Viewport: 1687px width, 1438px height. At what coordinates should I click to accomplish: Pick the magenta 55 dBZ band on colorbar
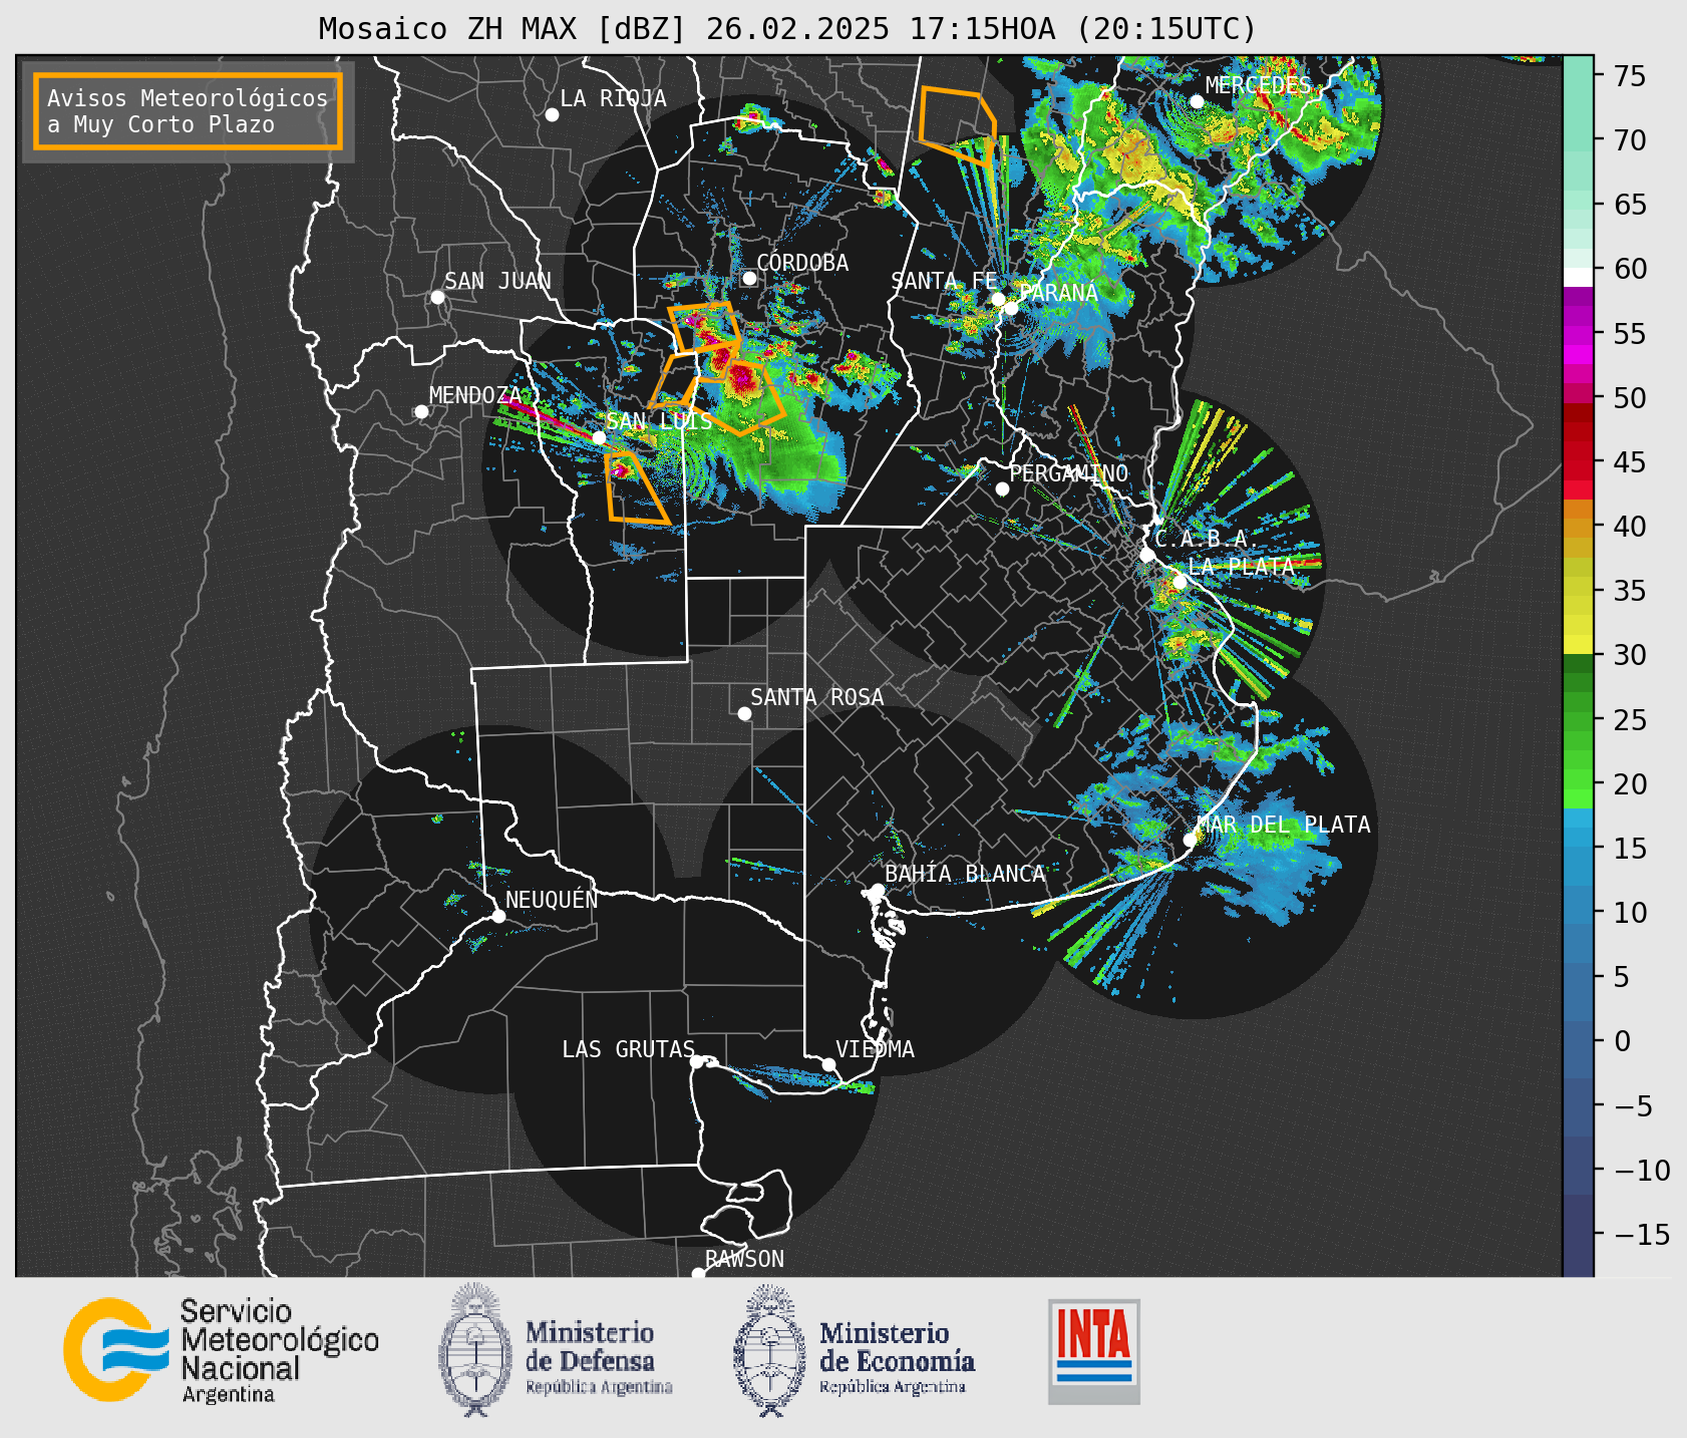(x=1577, y=333)
